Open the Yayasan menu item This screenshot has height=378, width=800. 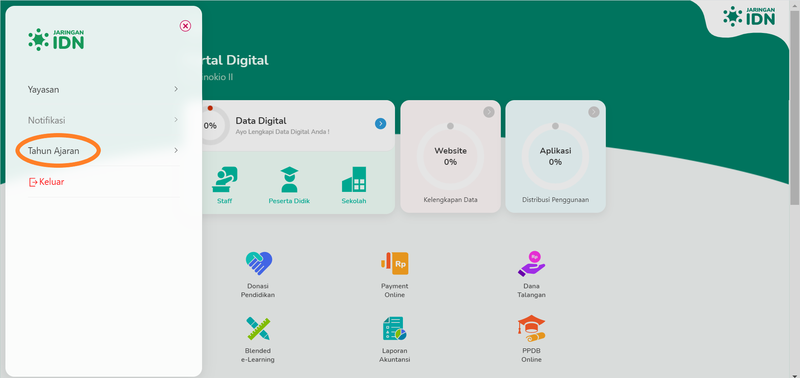click(x=103, y=89)
